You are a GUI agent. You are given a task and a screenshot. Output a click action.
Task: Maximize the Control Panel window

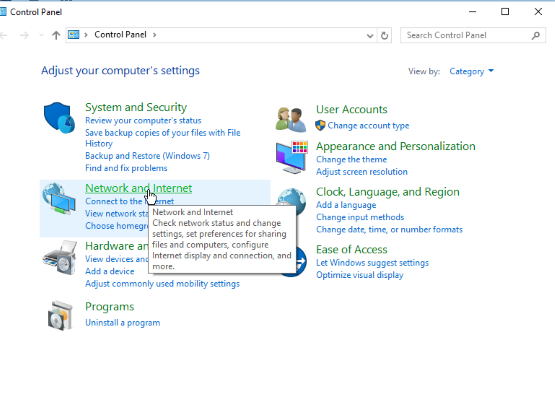coord(505,12)
